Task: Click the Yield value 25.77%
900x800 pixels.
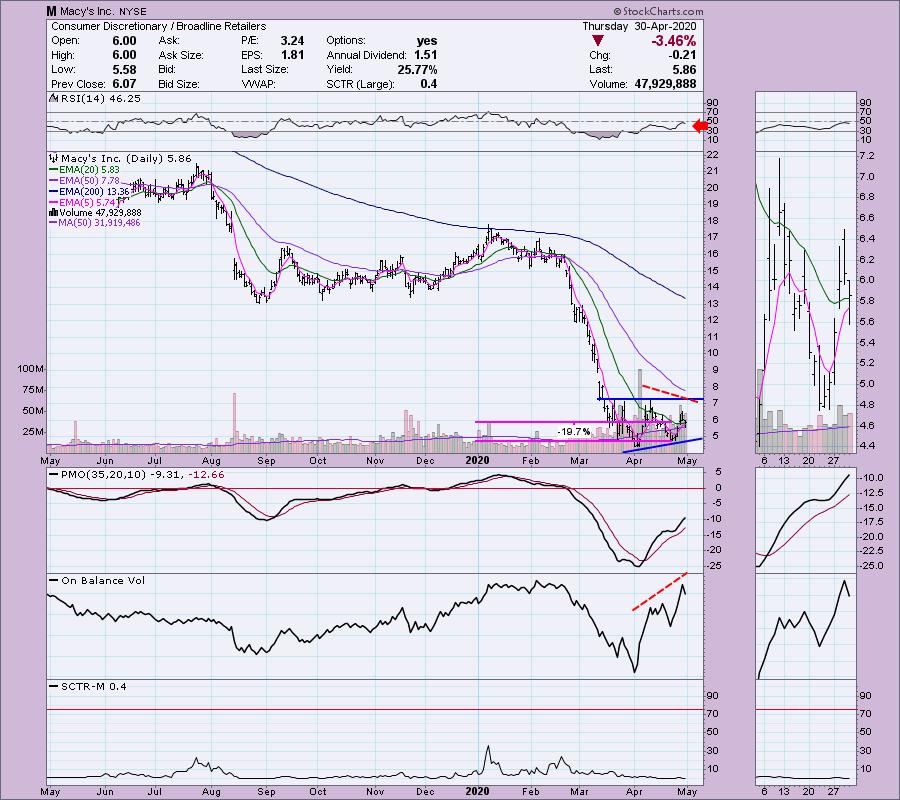Action: (417, 69)
